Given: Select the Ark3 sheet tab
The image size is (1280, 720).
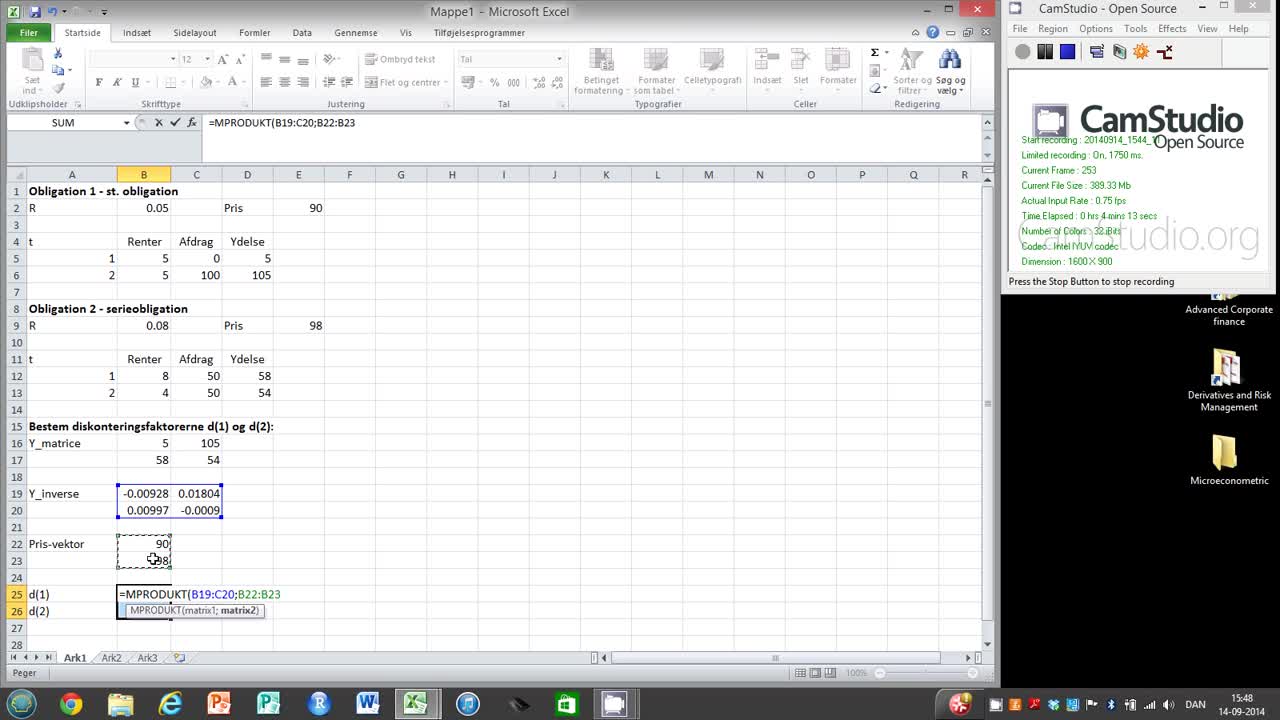Looking at the screenshot, I should [147, 658].
